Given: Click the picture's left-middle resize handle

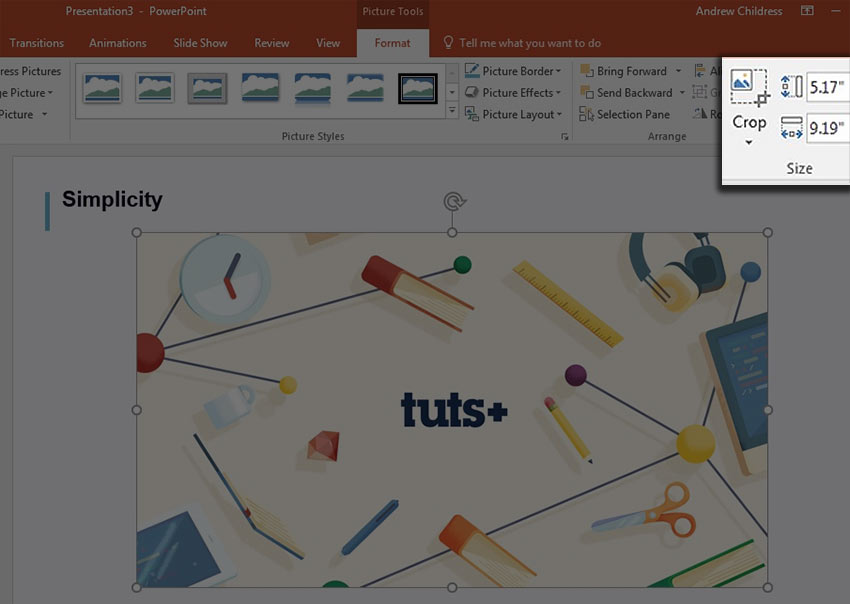Looking at the screenshot, I should tap(137, 410).
